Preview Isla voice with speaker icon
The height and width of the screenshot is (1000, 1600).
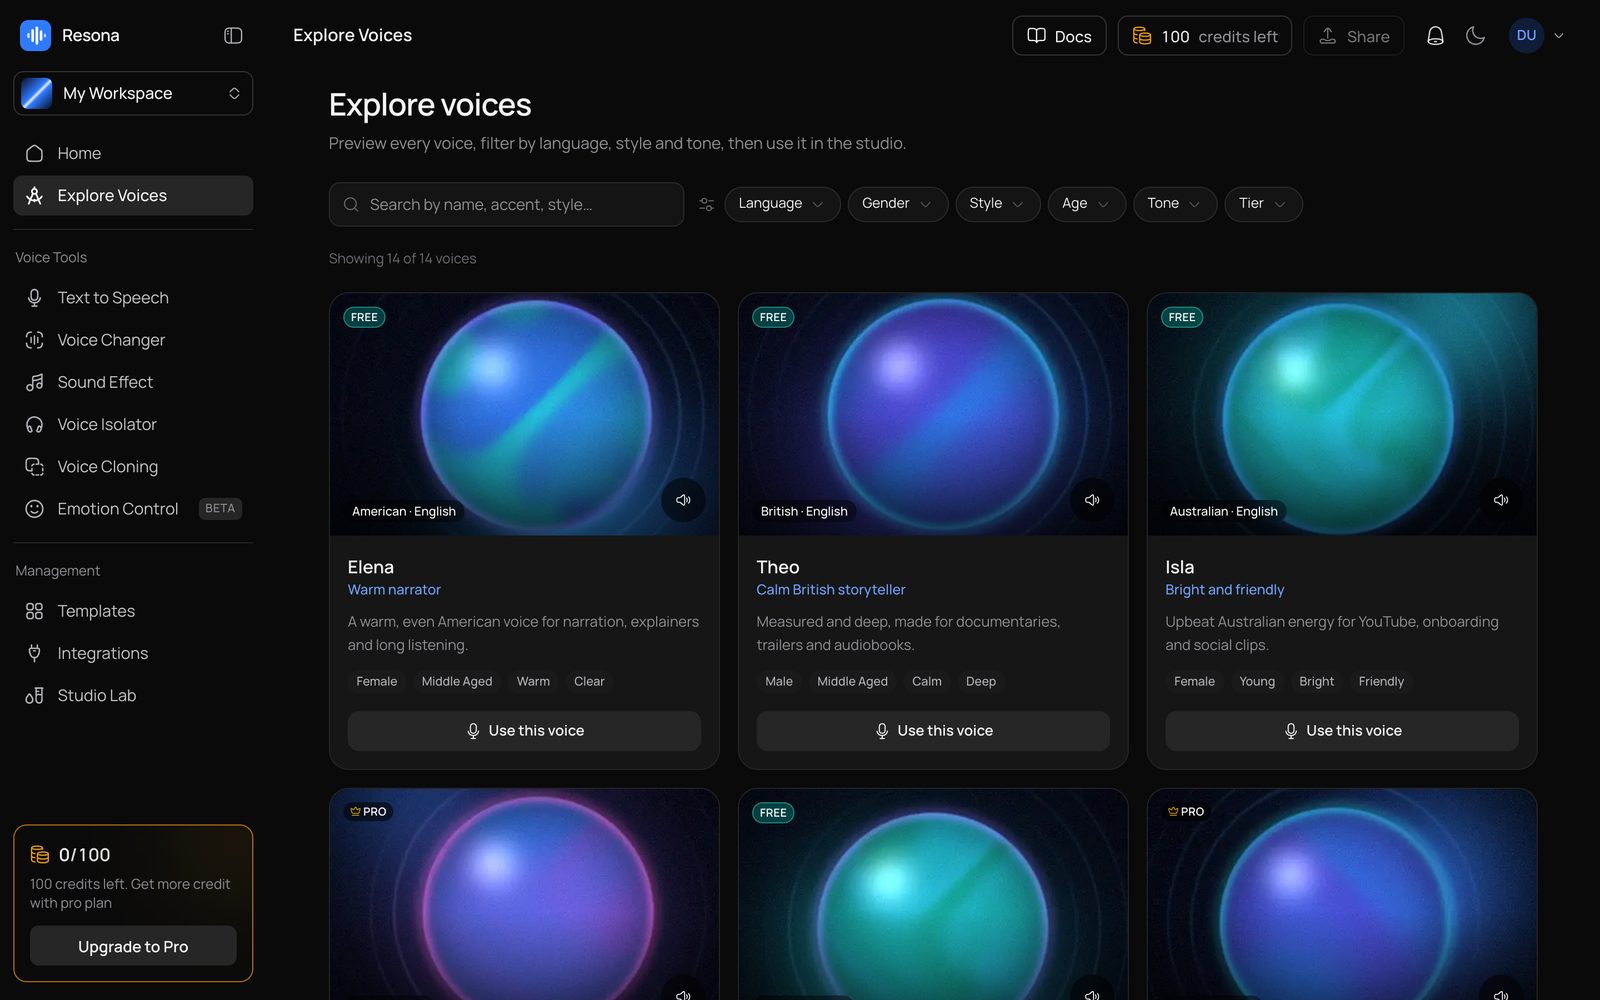pos(1501,500)
